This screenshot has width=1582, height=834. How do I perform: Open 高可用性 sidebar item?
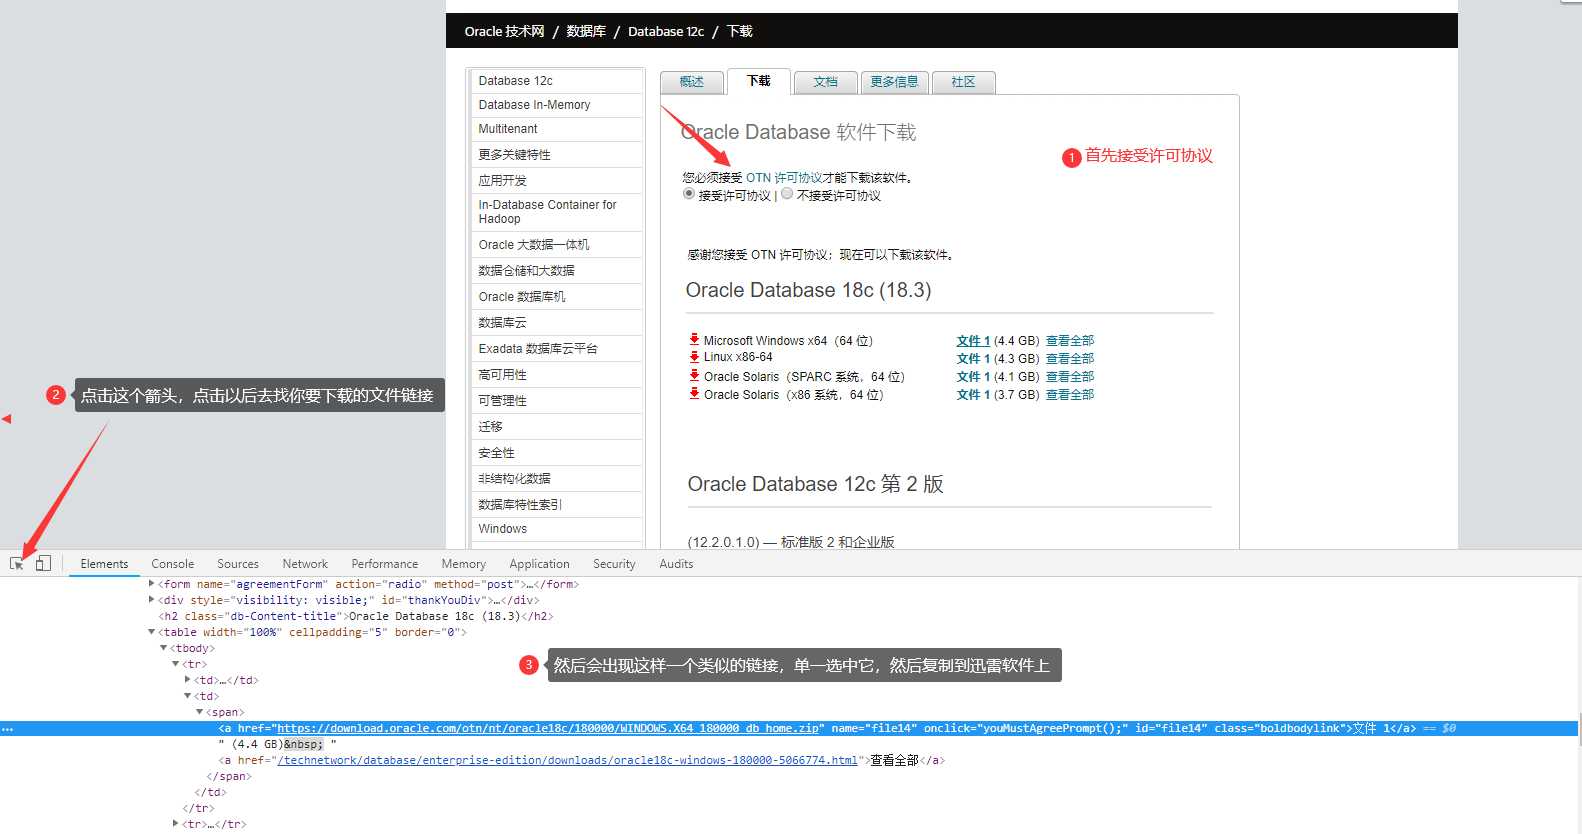(x=557, y=375)
